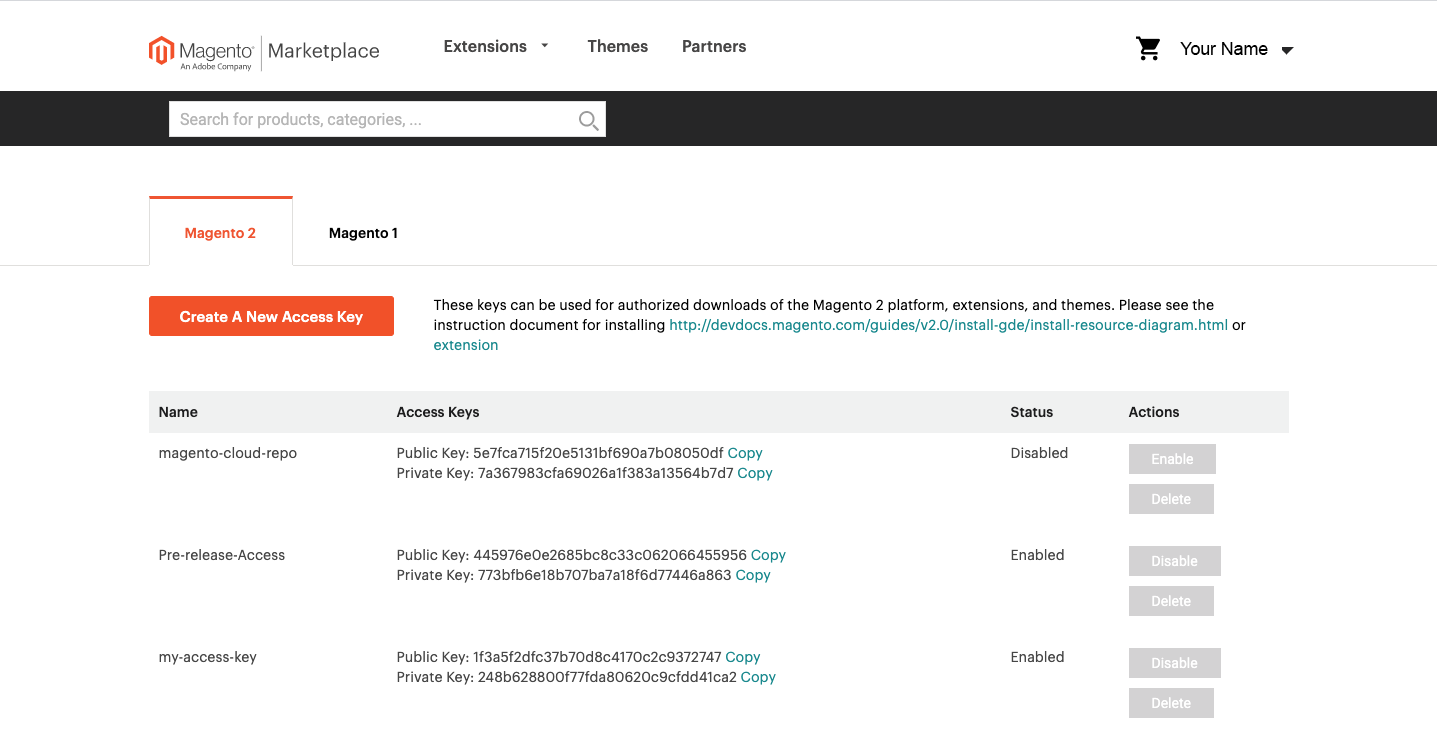Viewport: 1437px width, 734px height.
Task: Click the Magento Marketplace logo
Action: click(x=264, y=52)
